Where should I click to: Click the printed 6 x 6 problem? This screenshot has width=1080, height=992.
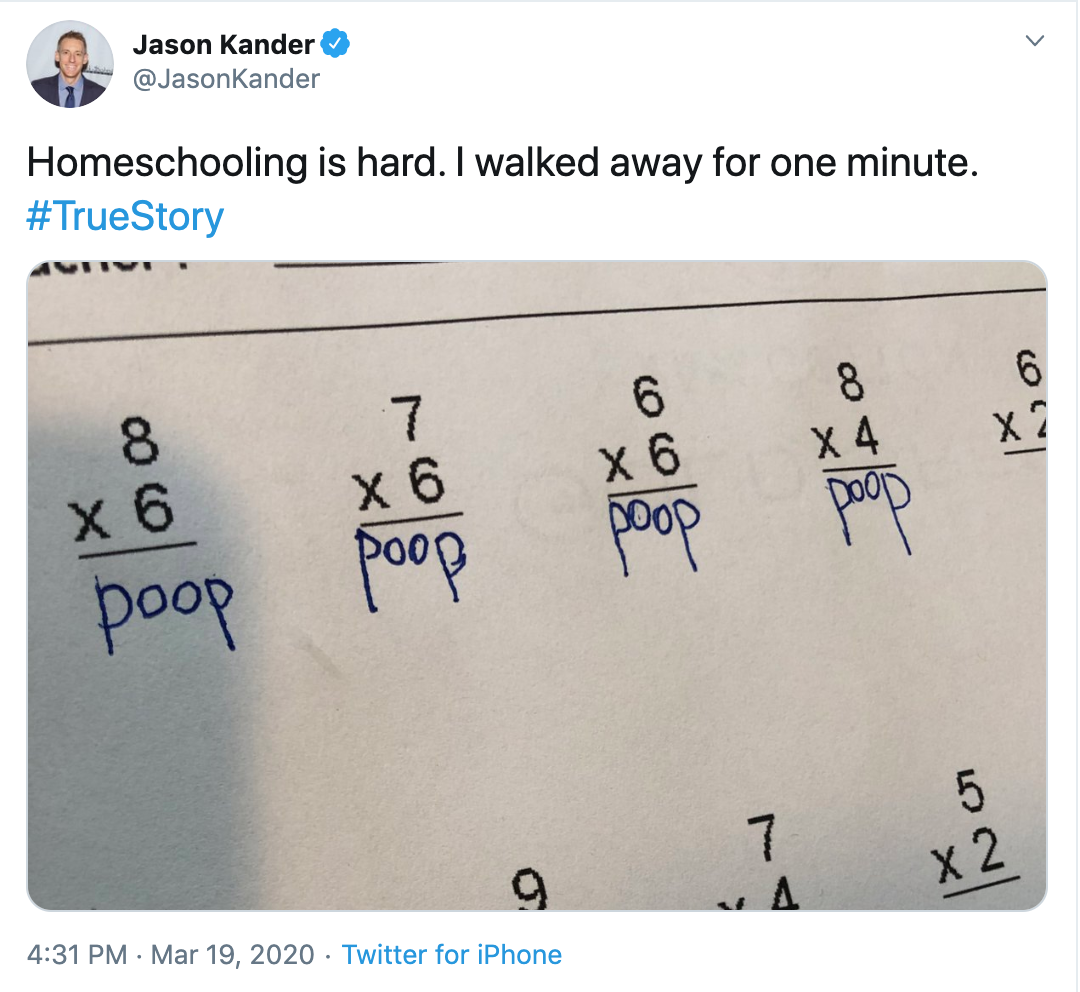click(647, 435)
